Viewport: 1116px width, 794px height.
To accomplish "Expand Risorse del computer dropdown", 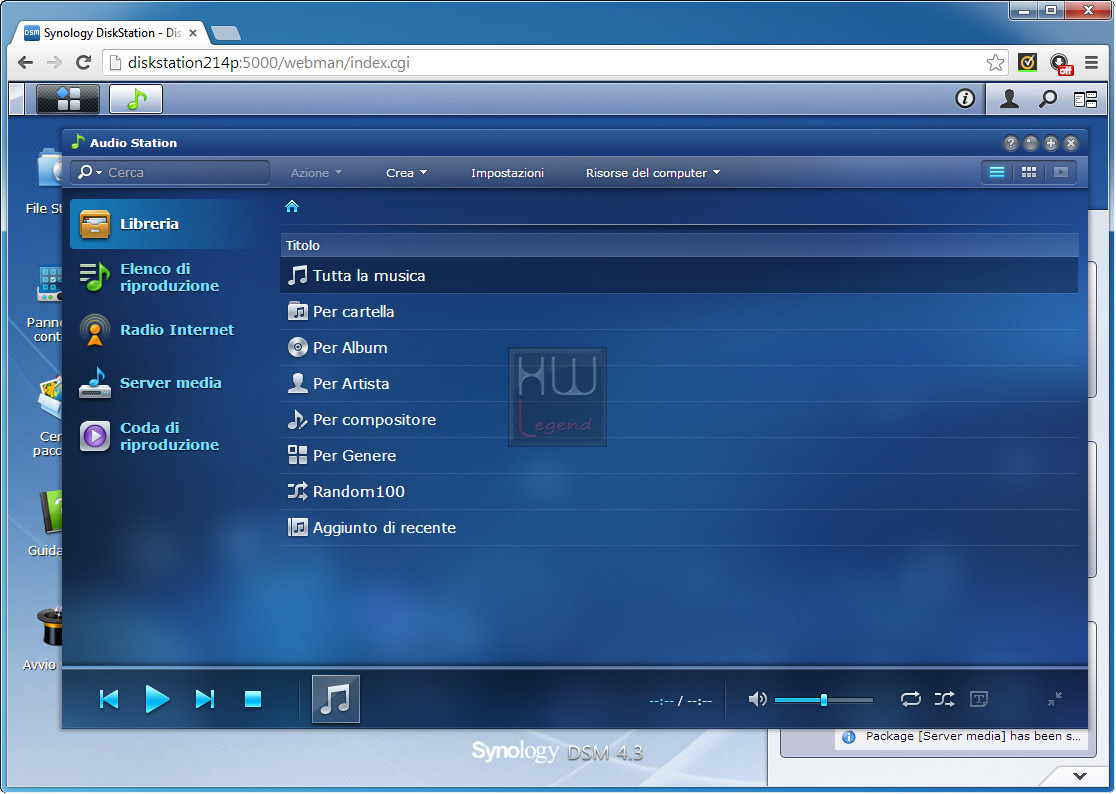I will click(653, 173).
